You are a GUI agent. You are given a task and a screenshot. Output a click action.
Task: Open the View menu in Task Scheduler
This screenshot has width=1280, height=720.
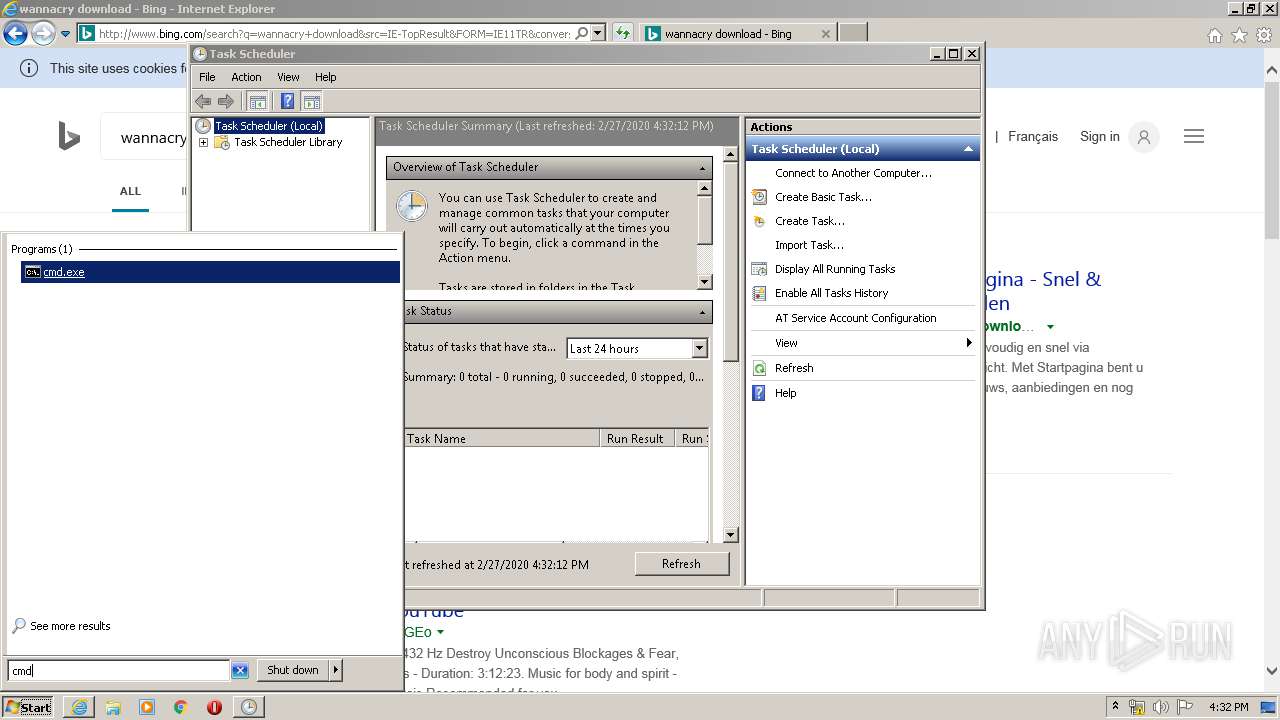point(288,77)
